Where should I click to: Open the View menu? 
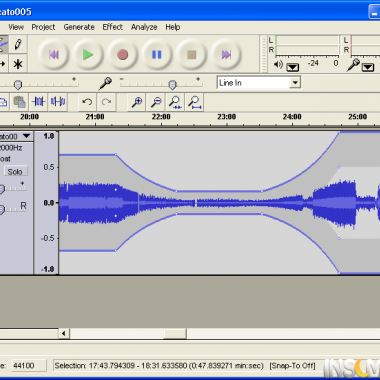[16, 27]
